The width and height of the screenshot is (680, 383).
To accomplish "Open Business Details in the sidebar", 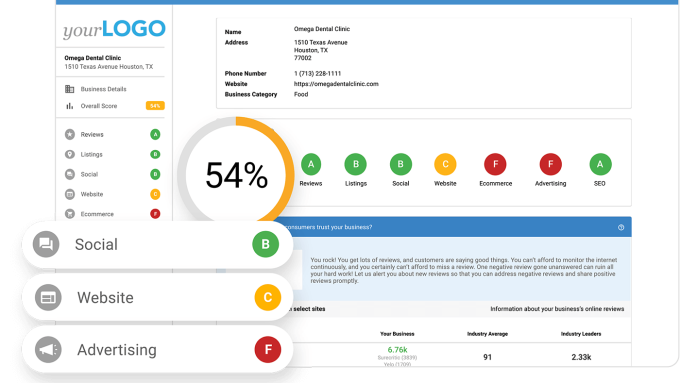I will (103, 89).
